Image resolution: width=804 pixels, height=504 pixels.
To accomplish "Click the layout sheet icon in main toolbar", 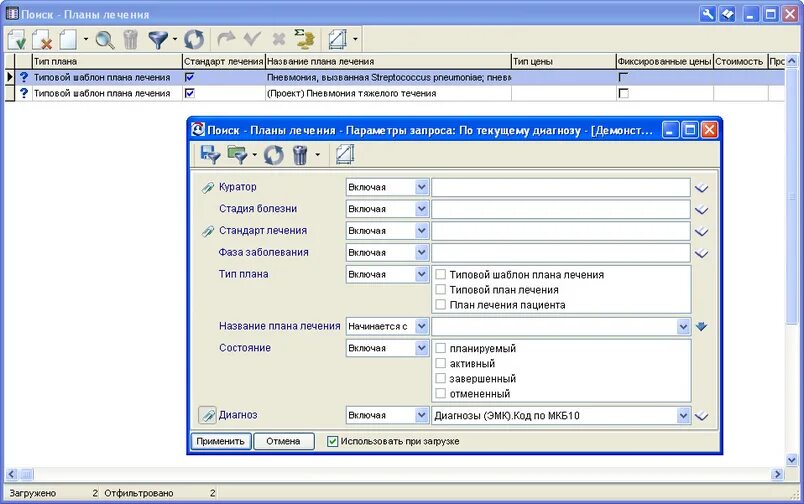I will pos(337,39).
